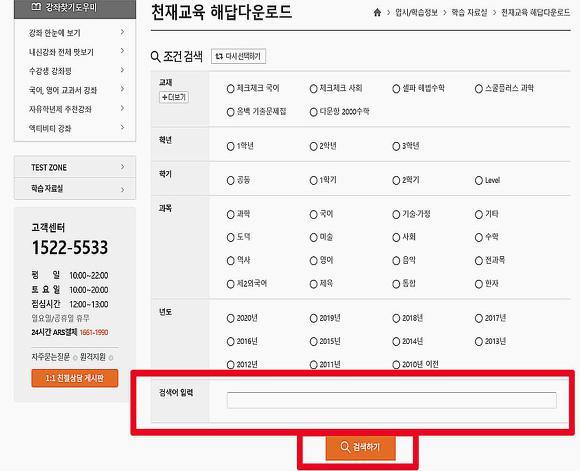Select the 2019년 year option
This screenshot has height=471, width=580.
click(313, 318)
